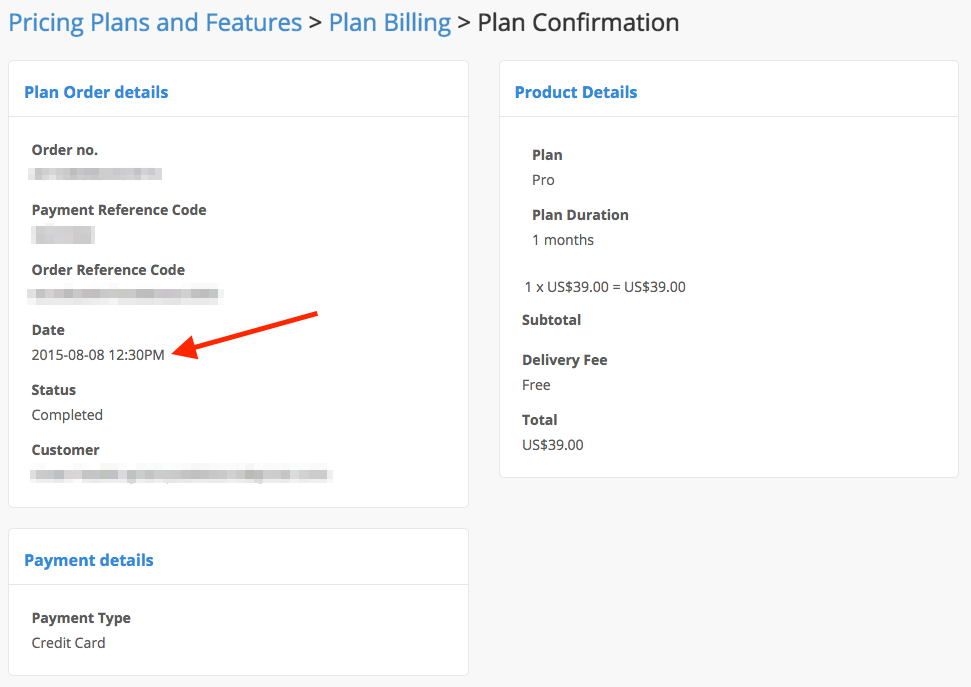Select the Free delivery fee value
The height and width of the screenshot is (687, 971).
[x=536, y=385]
